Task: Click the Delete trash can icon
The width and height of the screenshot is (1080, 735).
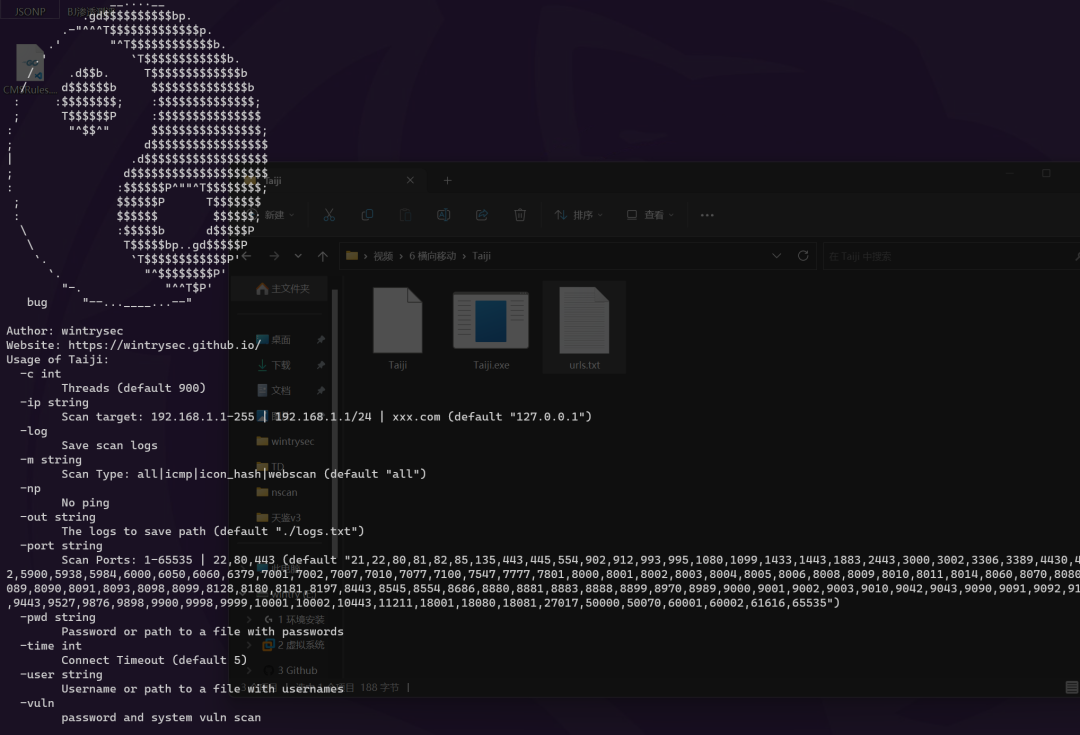Action: (520, 215)
